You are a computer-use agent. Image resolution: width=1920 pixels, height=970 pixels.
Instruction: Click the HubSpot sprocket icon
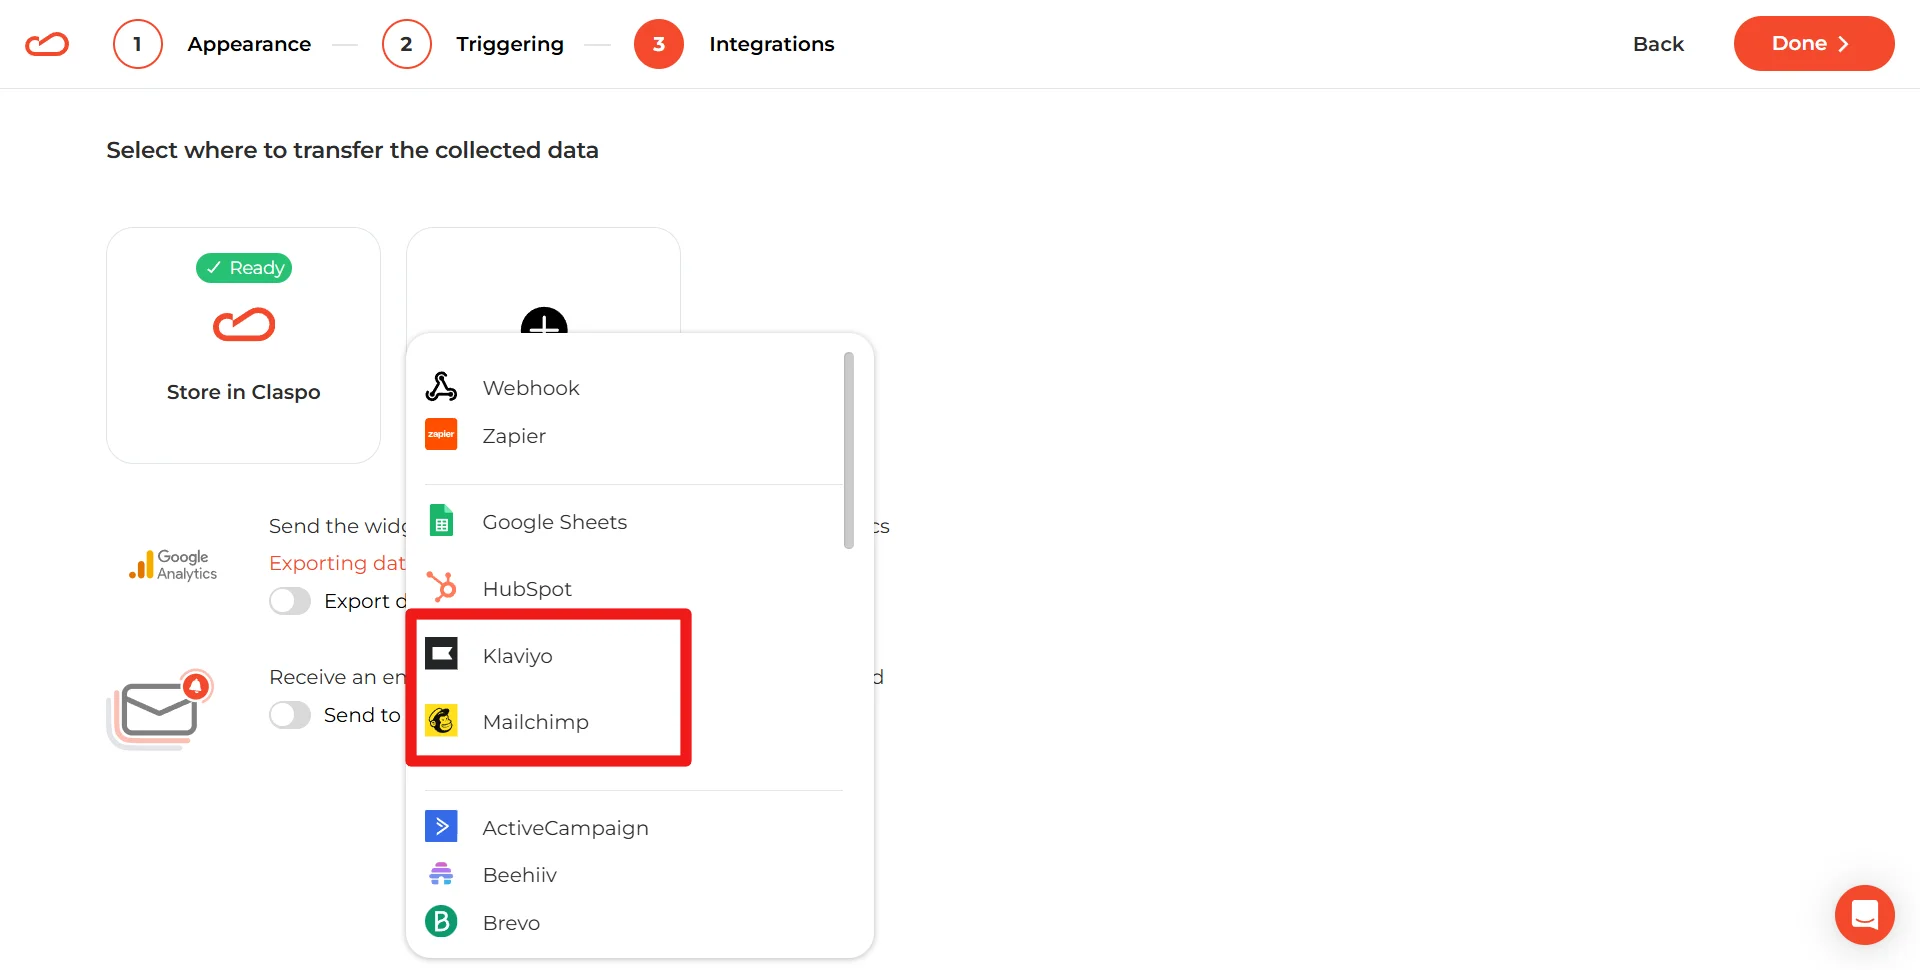441,586
